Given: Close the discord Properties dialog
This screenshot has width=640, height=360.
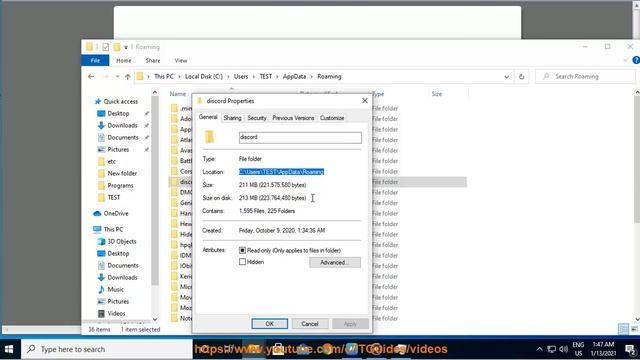Looking at the screenshot, I should click(365, 100).
